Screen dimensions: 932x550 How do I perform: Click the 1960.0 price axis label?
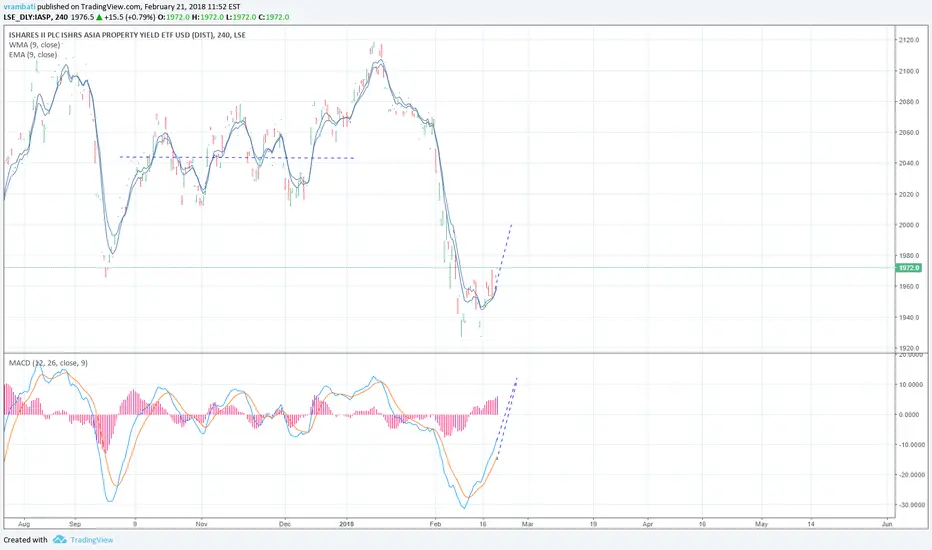pyautogui.click(x=909, y=287)
